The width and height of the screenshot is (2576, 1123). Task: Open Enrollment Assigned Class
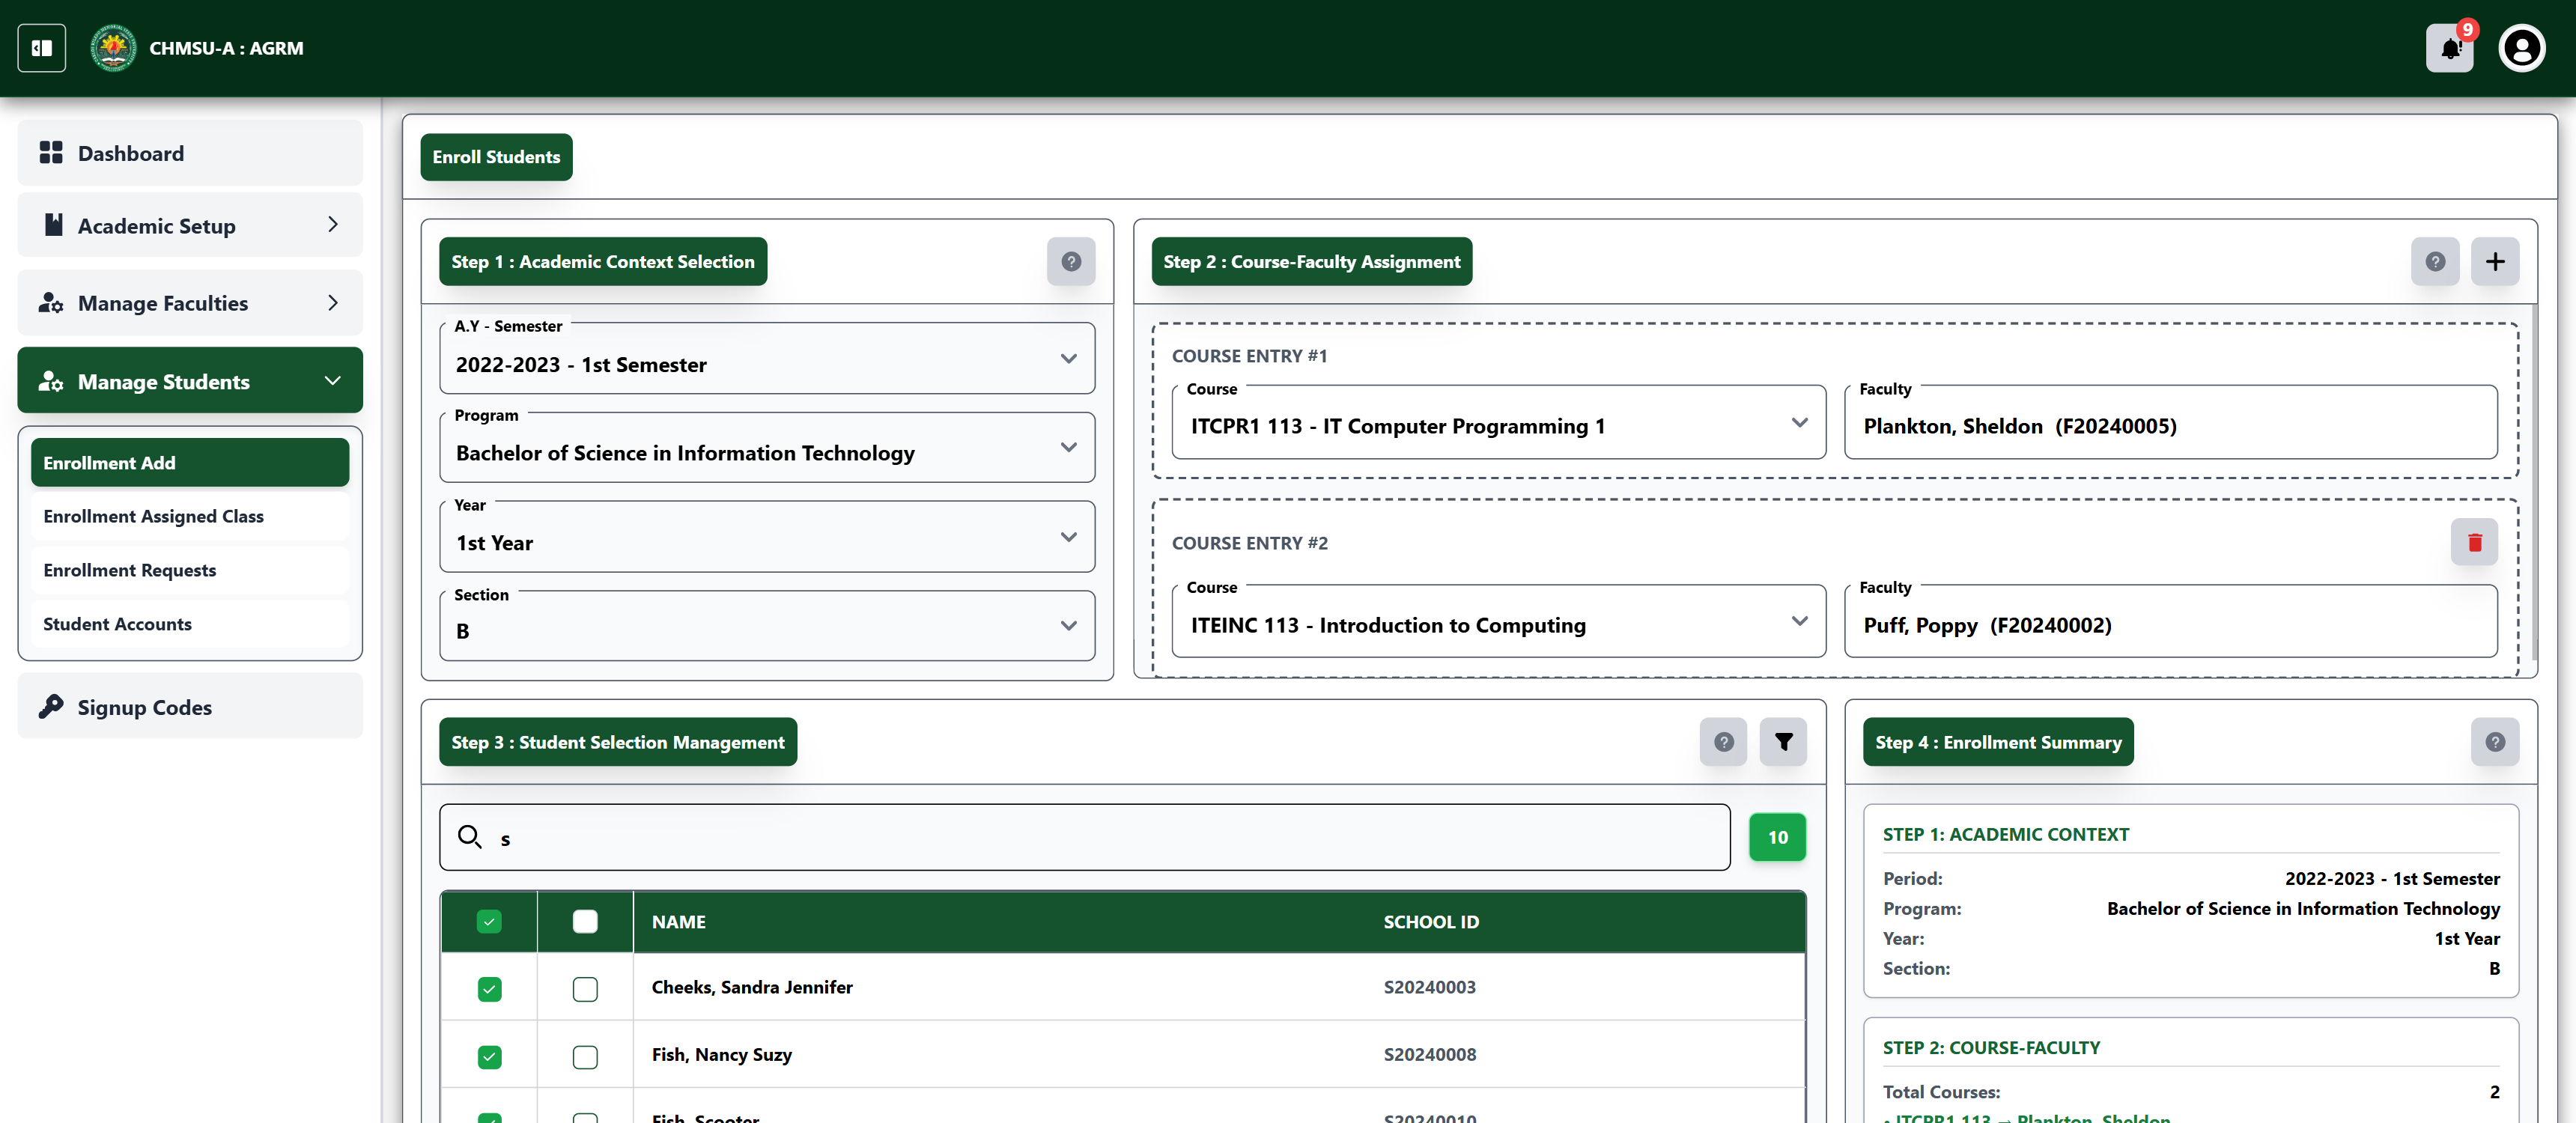[190, 516]
